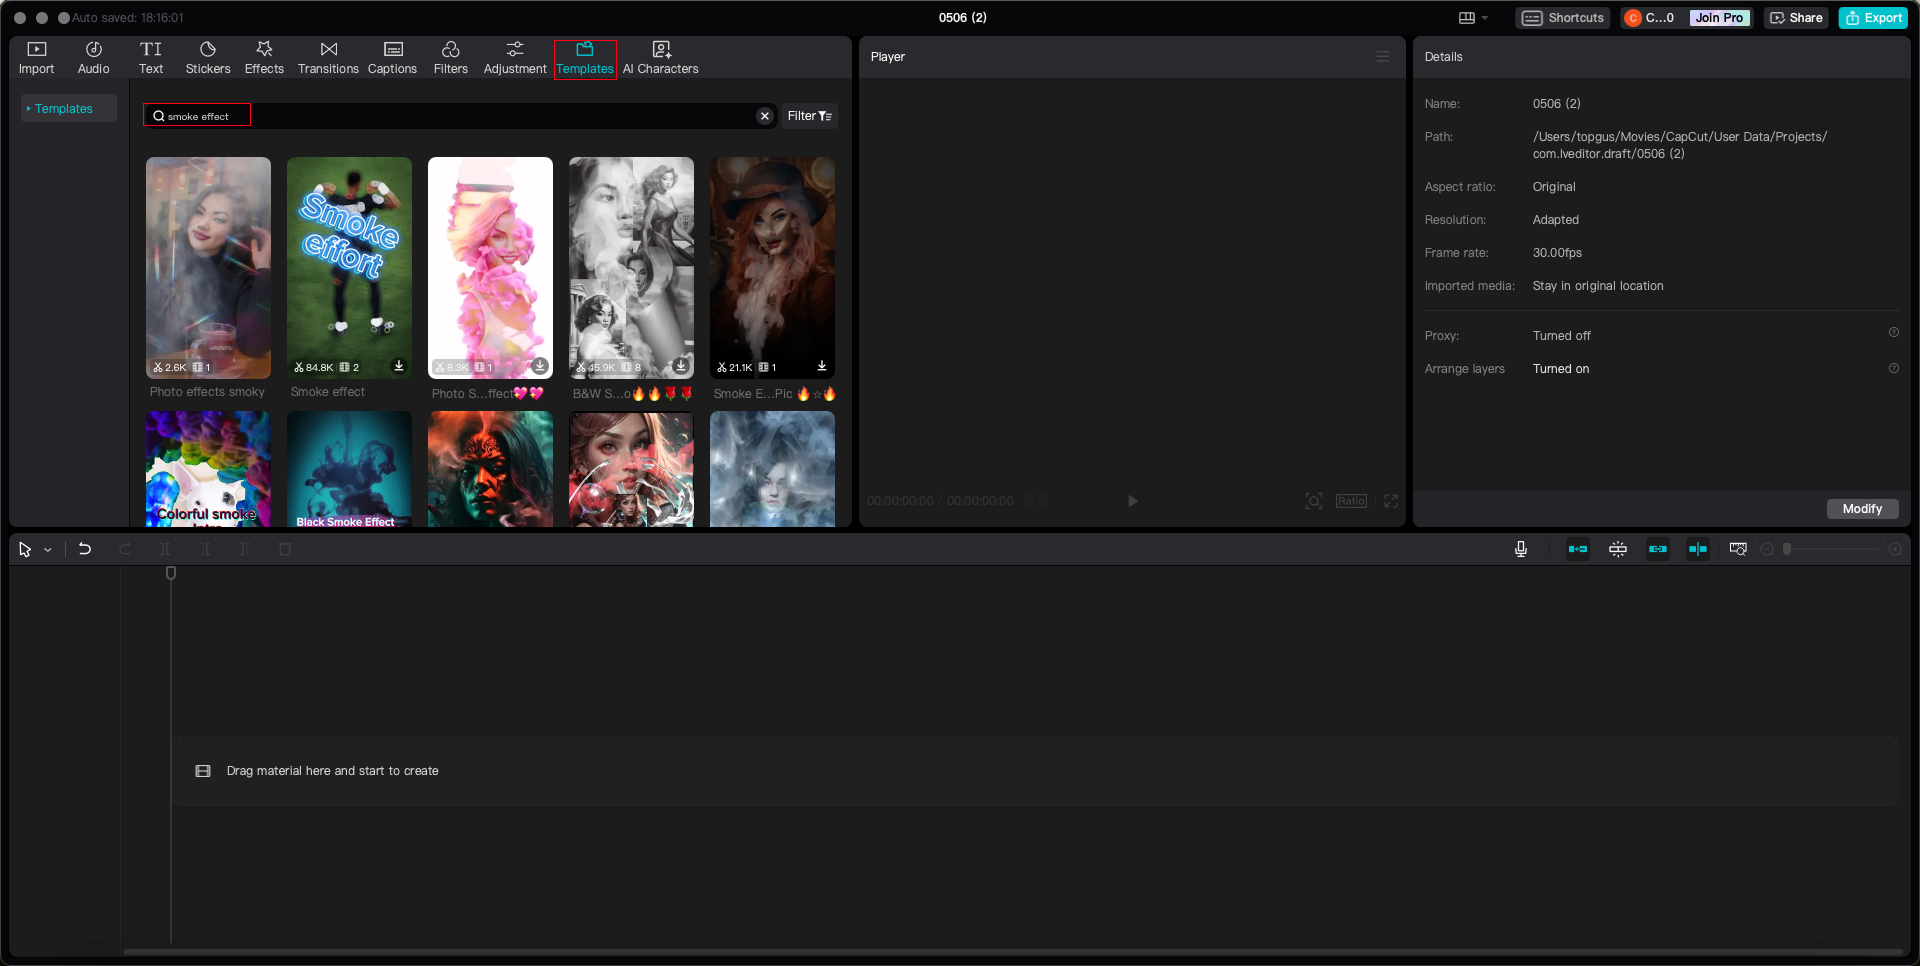Screen dimensions: 1920x966
Task: Export the project
Action: pos(1873,18)
